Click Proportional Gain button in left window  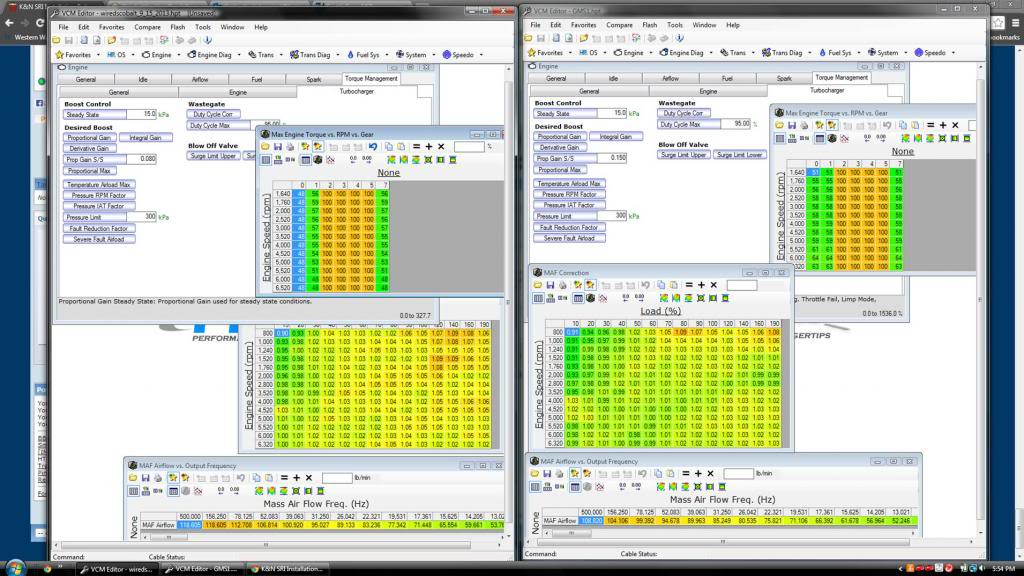pos(91,138)
